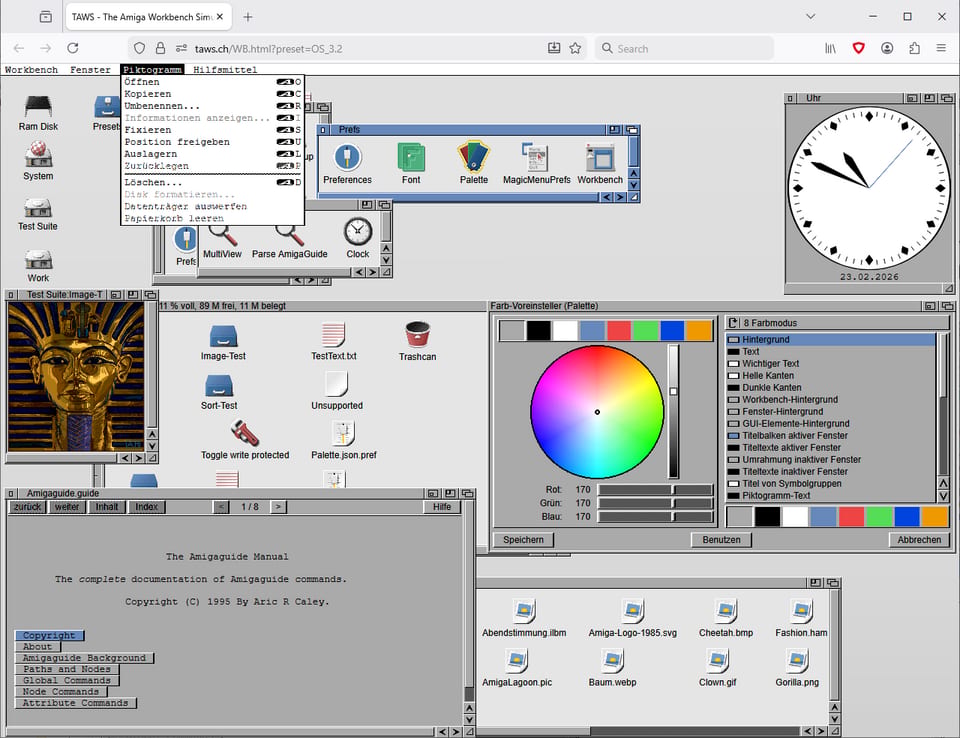
Task: Adjust the Rot color slider
Action: [655, 490]
